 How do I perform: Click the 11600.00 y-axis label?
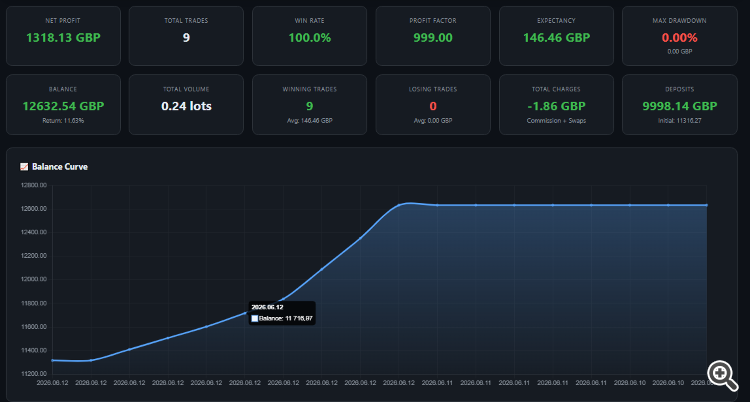tap(33, 327)
